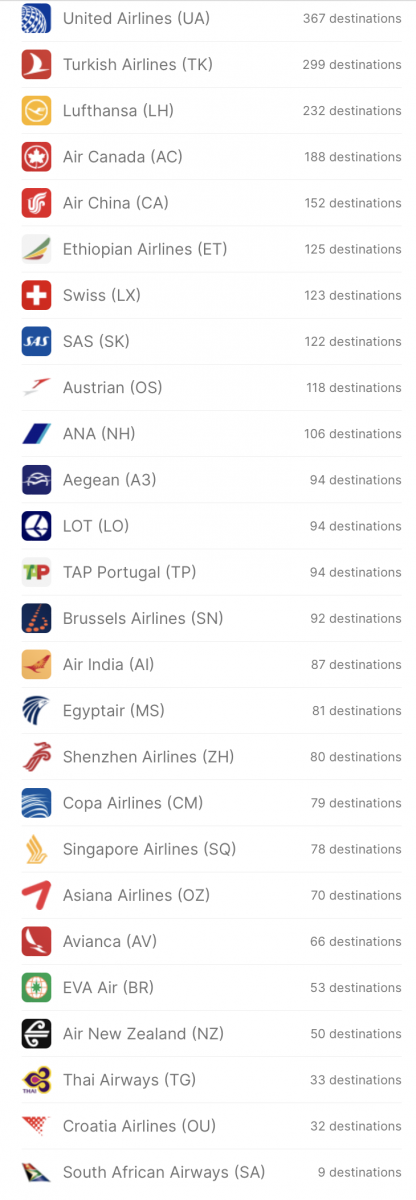This screenshot has height=1200, width=416.
Task: Click the TAP Portugal logo icon
Action: (x=37, y=572)
